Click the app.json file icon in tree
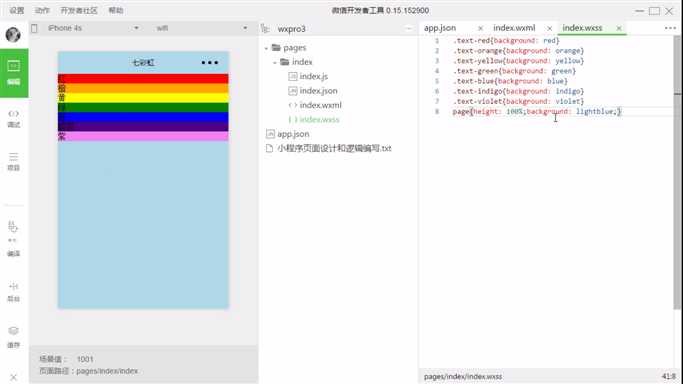Screen dimensions: 683x384 [270, 134]
